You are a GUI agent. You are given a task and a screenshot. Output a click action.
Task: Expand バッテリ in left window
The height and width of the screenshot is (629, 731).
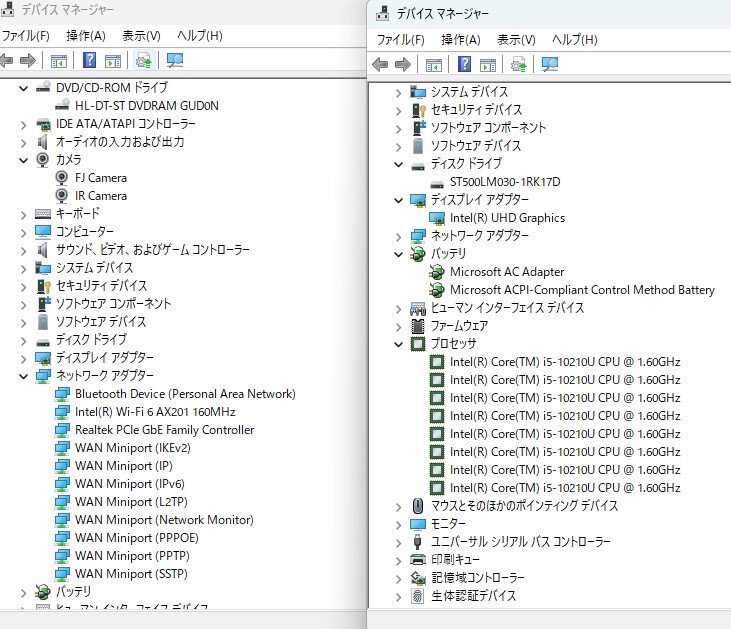coord(23,593)
